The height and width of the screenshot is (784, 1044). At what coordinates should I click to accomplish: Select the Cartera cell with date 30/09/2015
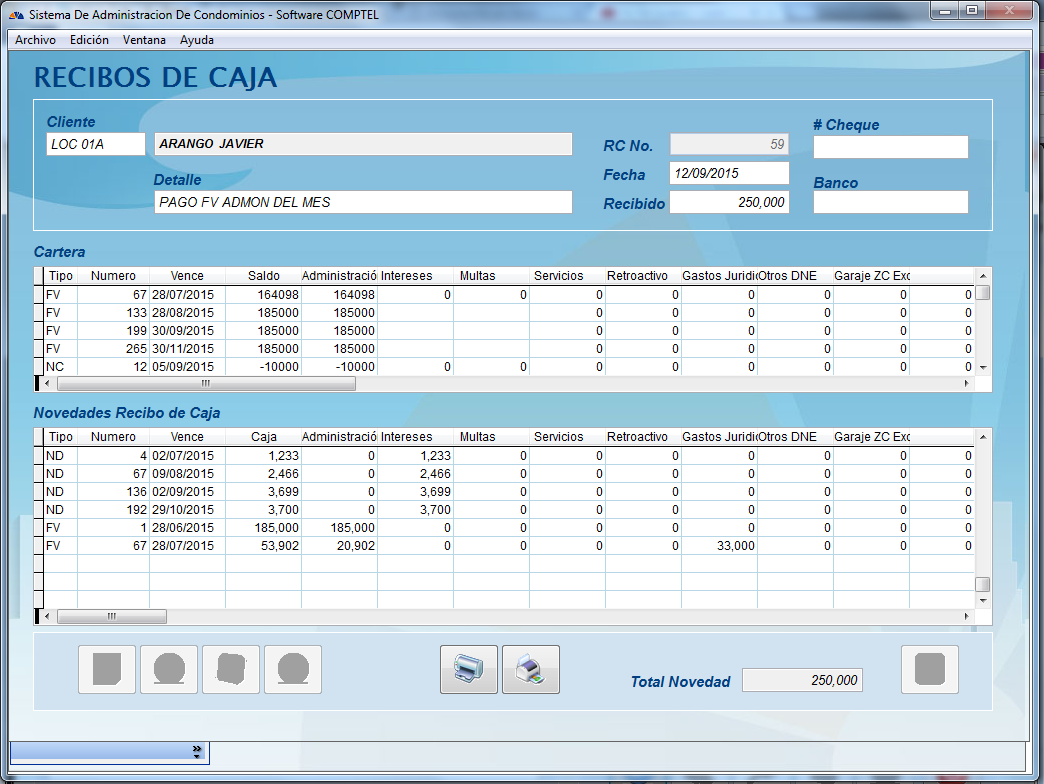coord(188,331)
